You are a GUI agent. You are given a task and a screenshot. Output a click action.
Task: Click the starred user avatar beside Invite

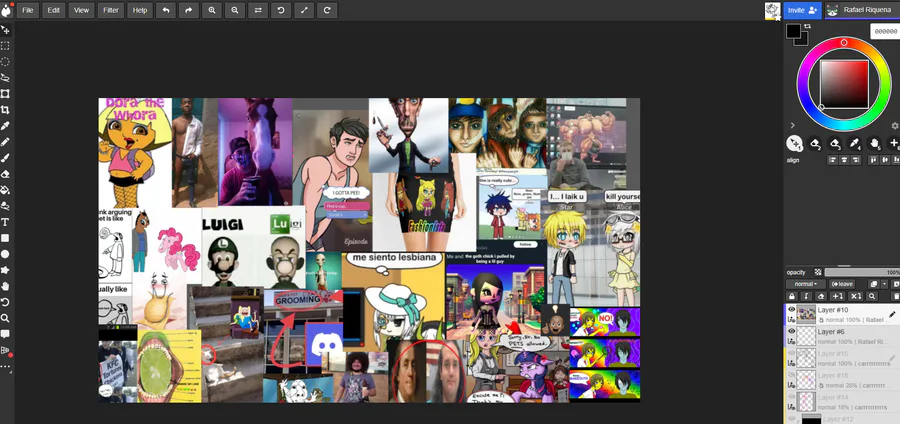point(773,11)
